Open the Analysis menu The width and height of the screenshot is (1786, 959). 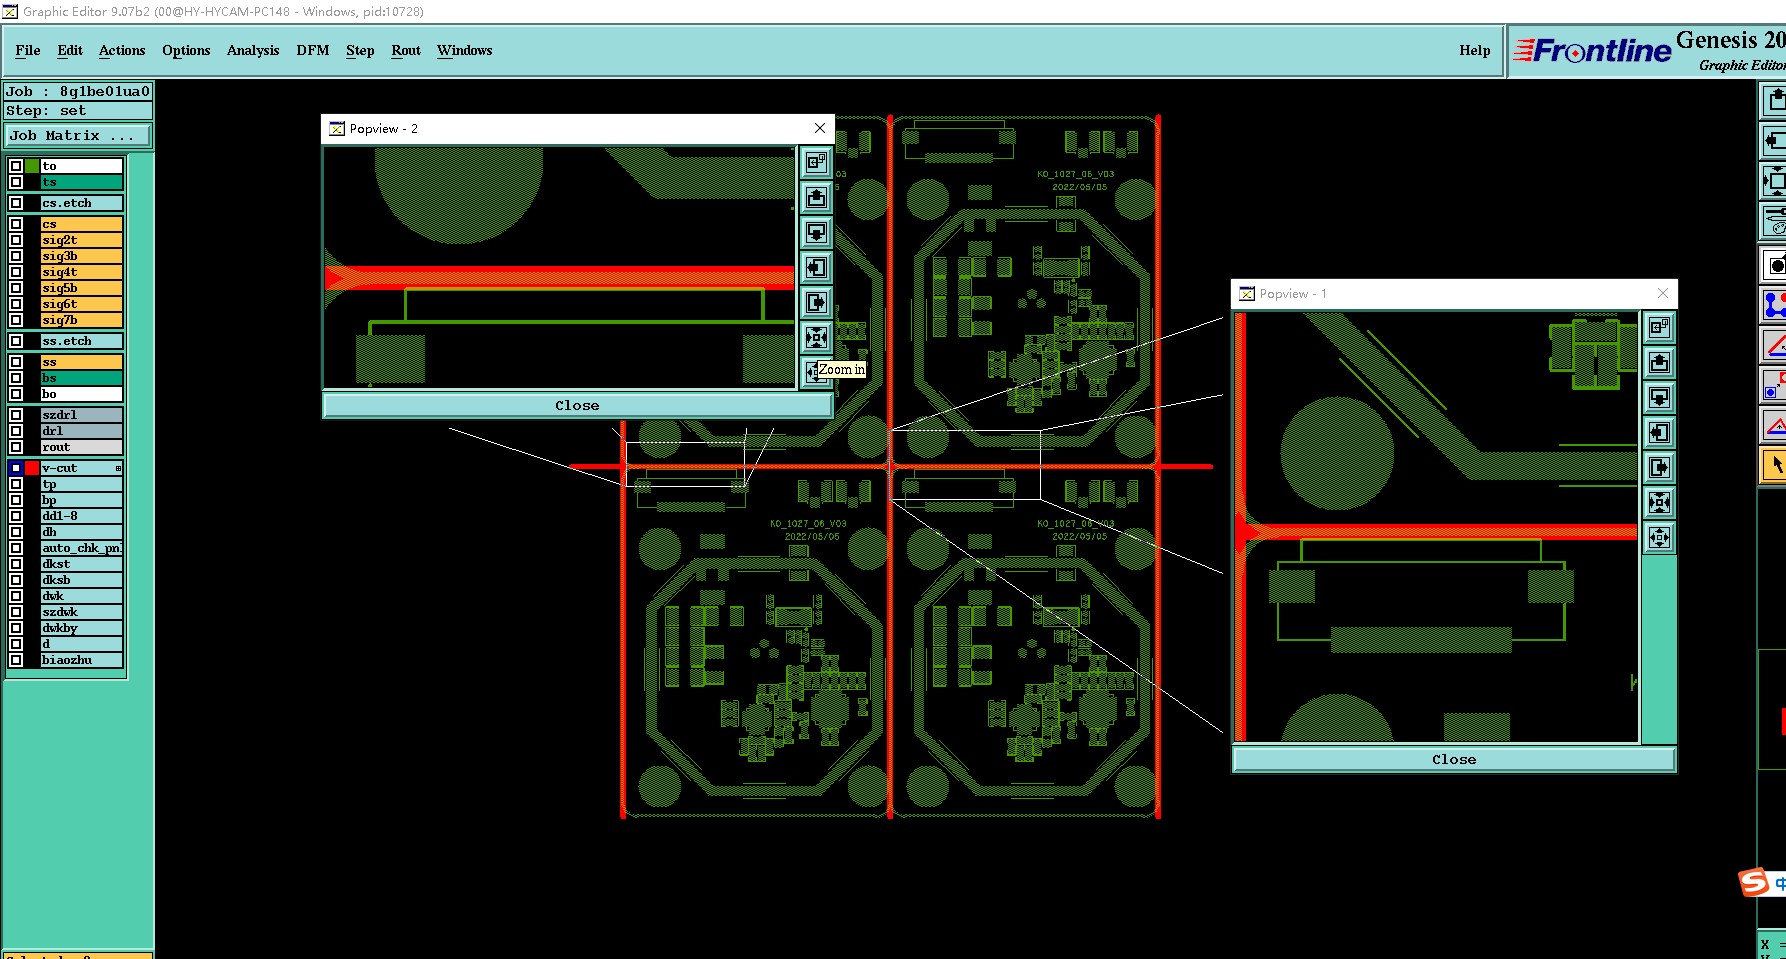click(x=253, y=50)
